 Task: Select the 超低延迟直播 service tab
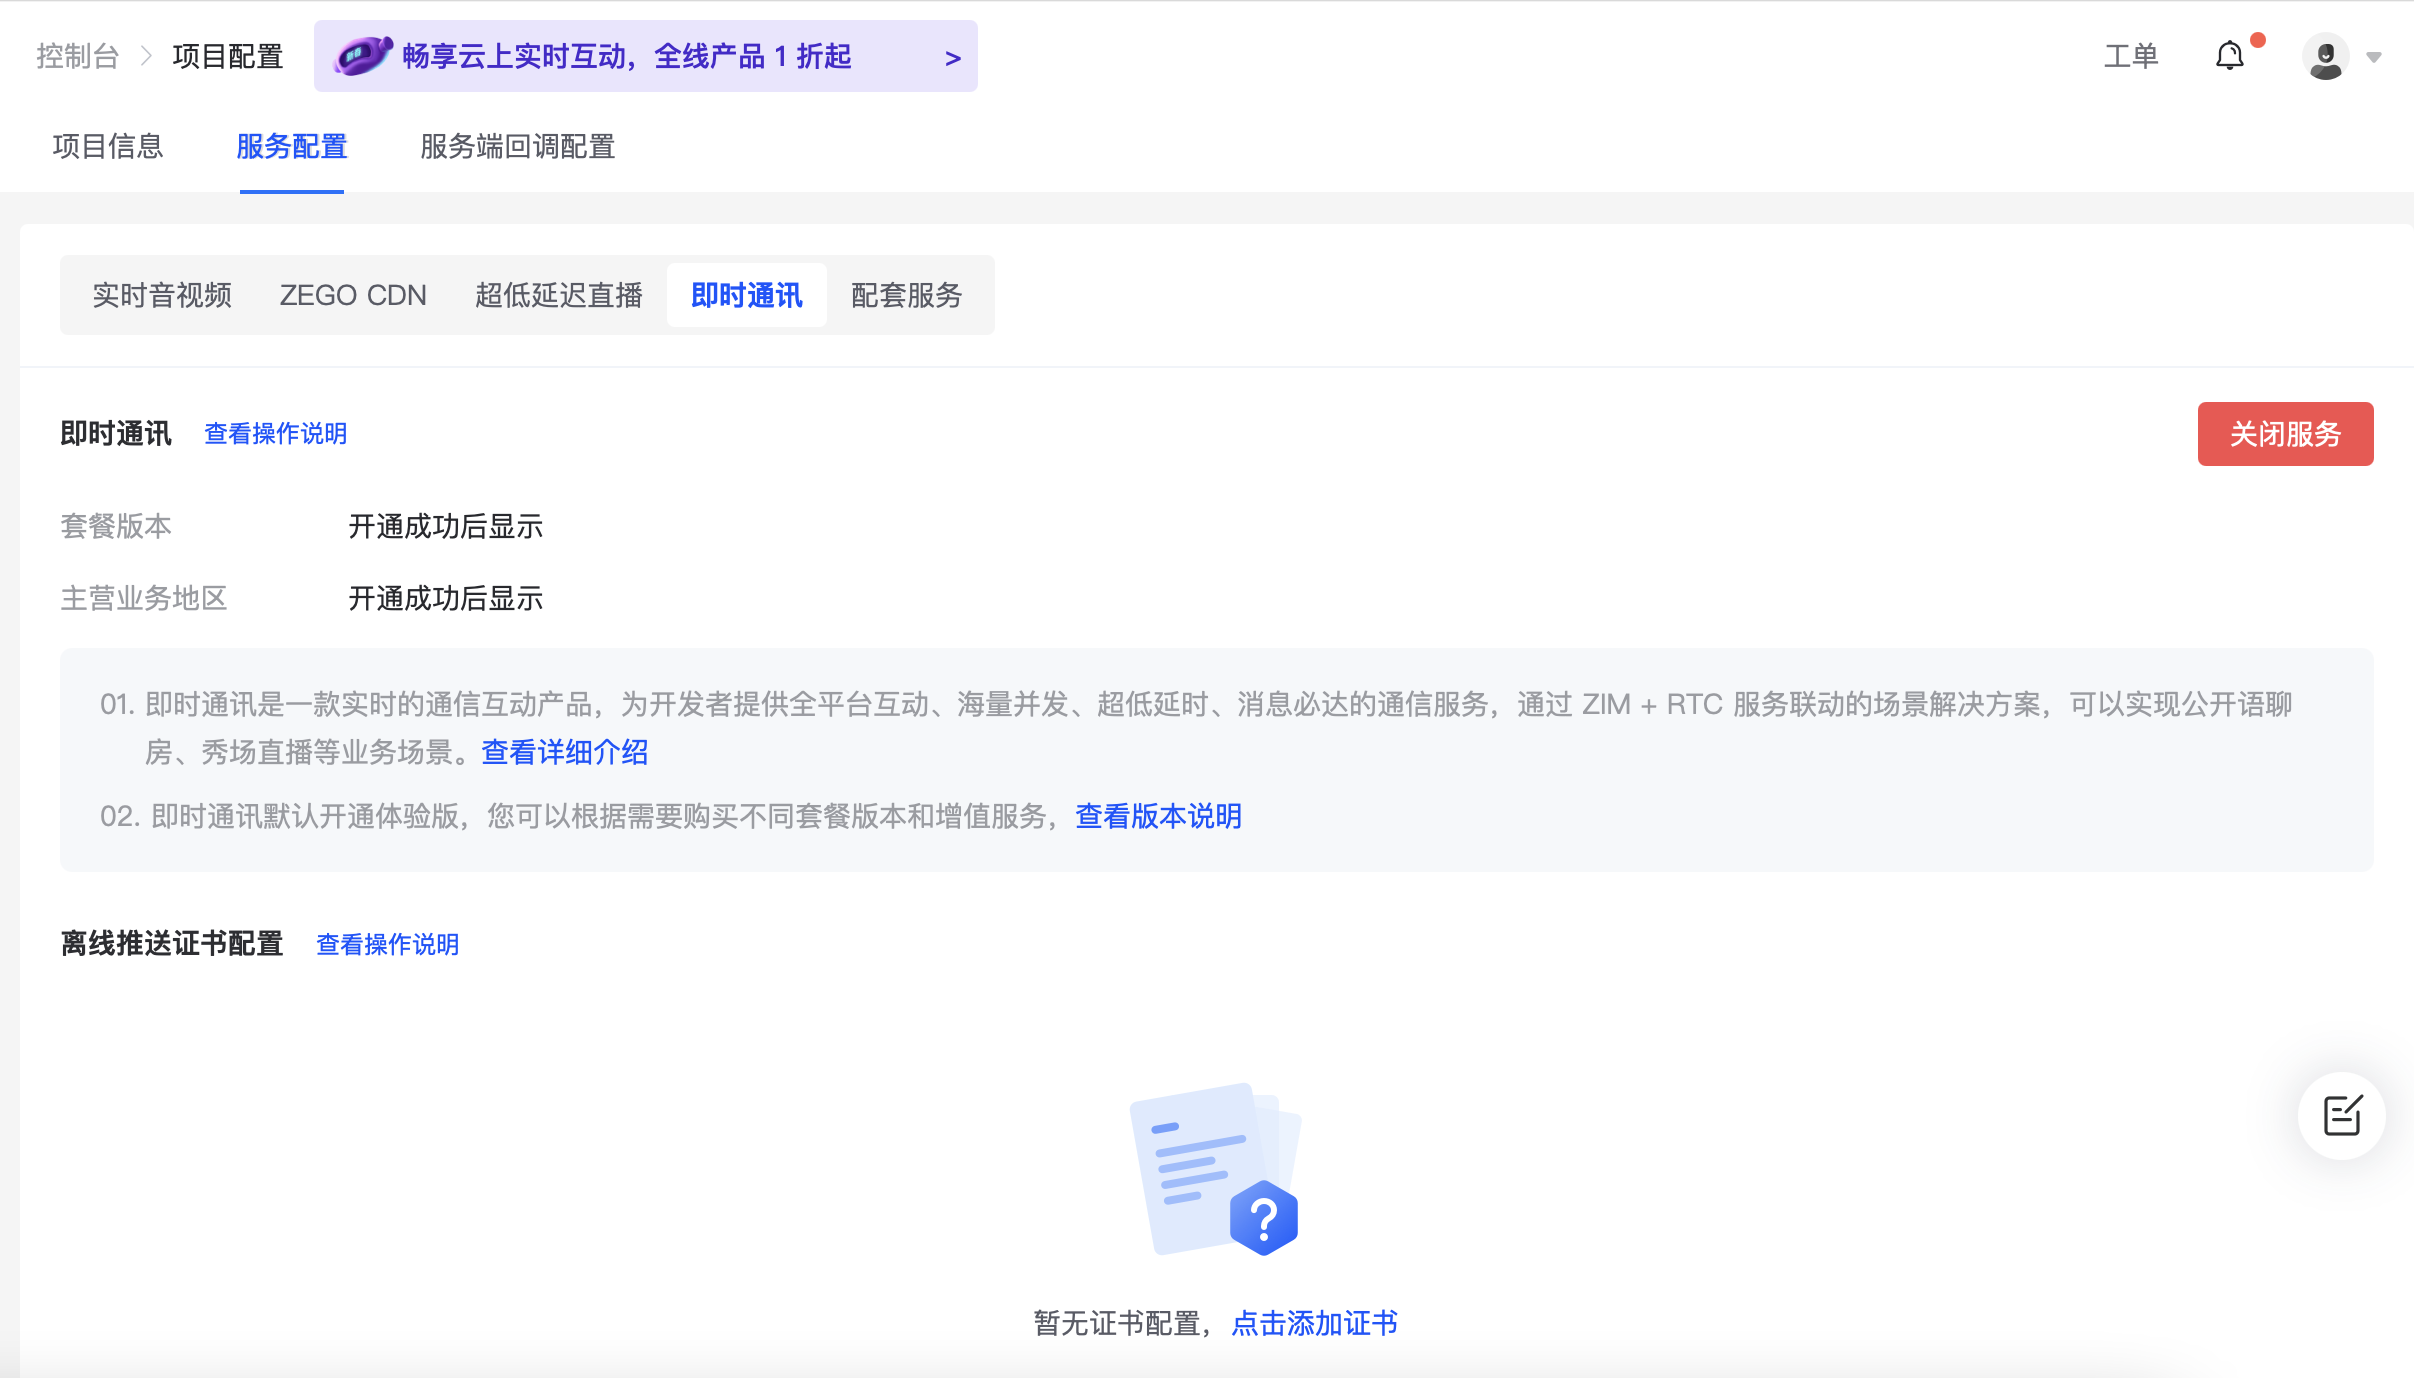(x=558, y=295)
